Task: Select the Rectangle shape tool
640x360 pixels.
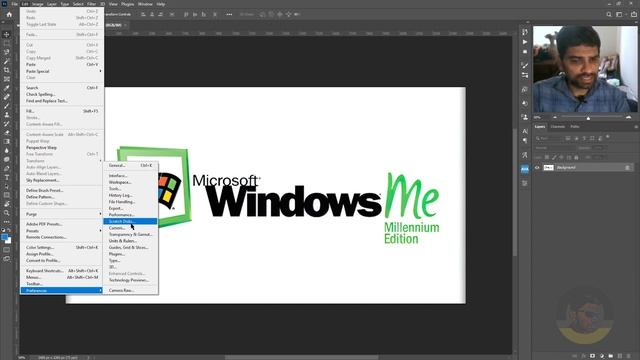Action: pyautogui.click(x=7, y=195)
